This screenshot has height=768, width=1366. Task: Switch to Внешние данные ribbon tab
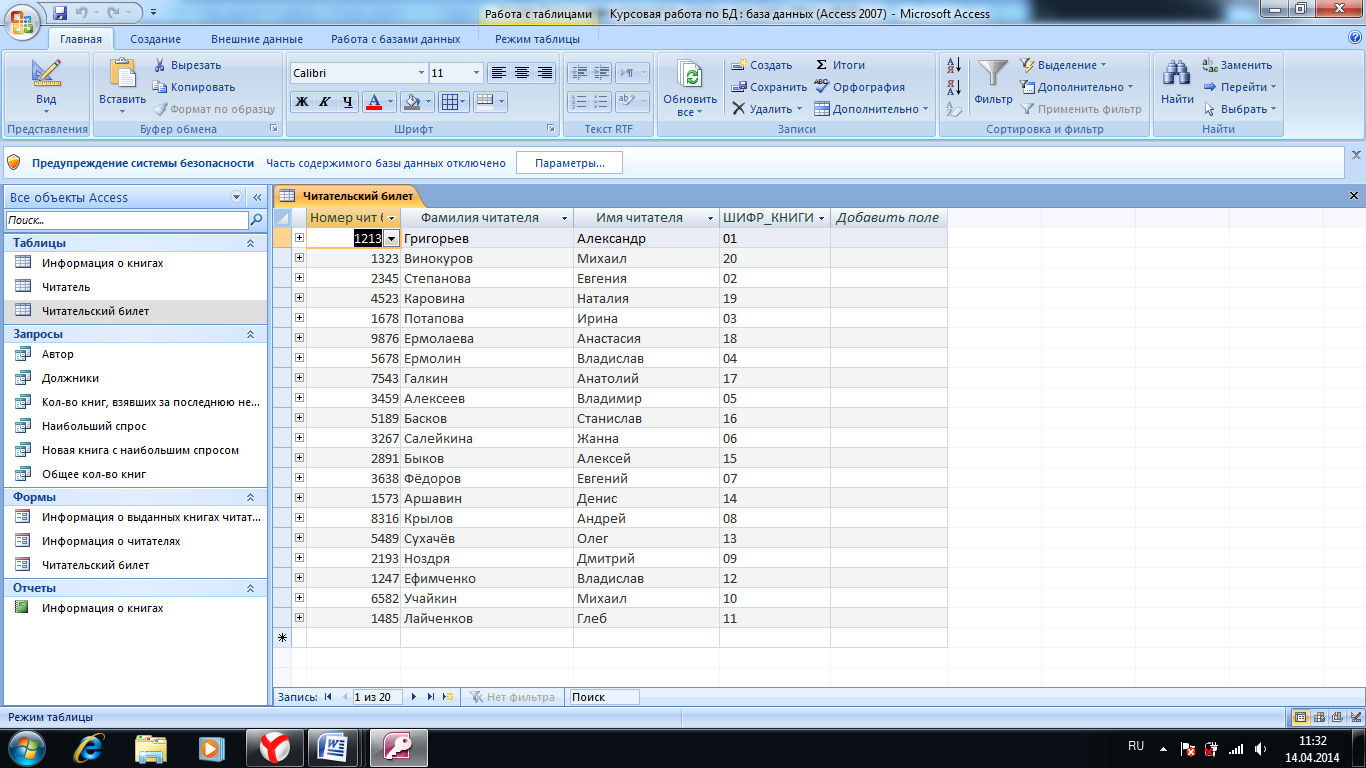pyautogui.click(x=256, y=39)
